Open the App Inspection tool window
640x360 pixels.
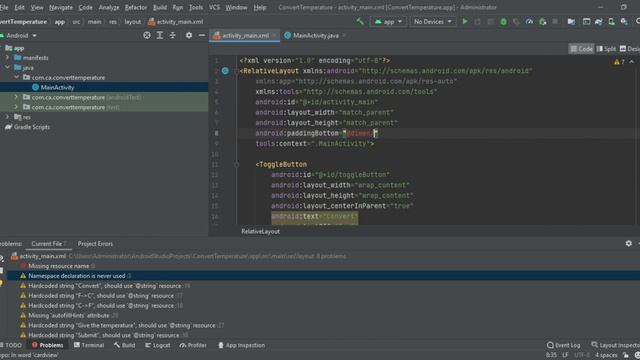tap(242, 345)
